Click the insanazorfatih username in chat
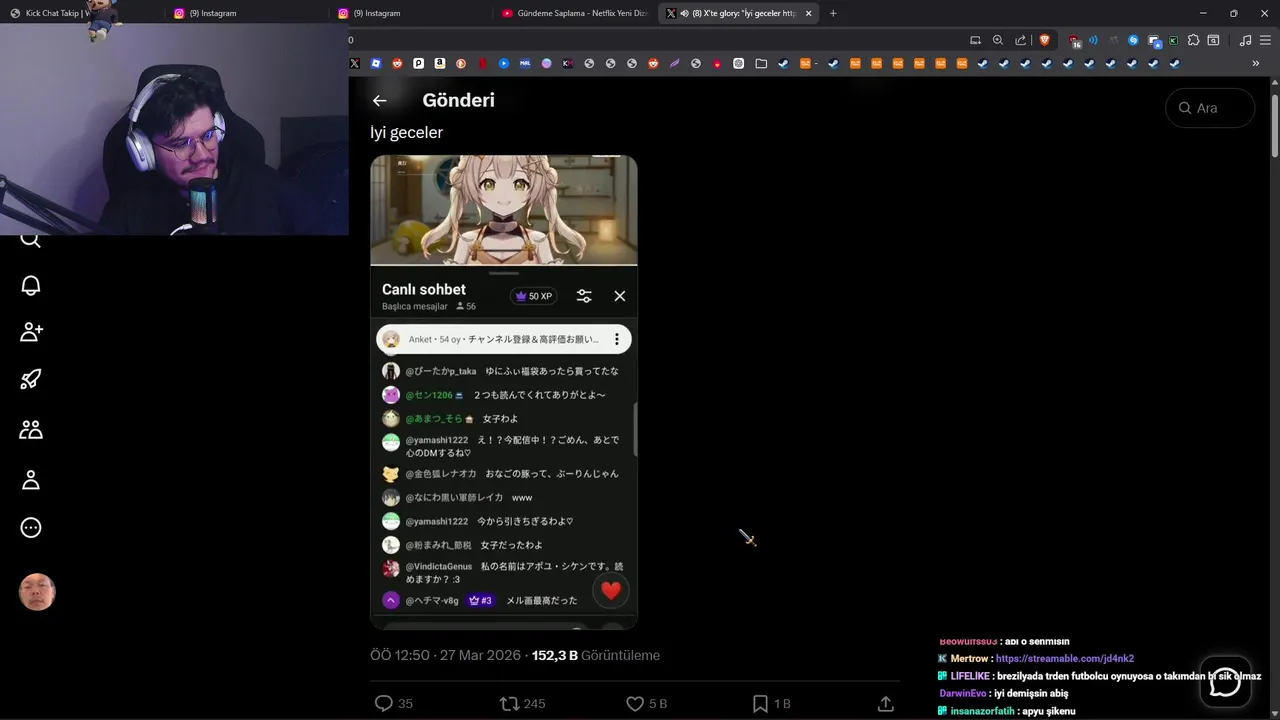 coord(982,711)
